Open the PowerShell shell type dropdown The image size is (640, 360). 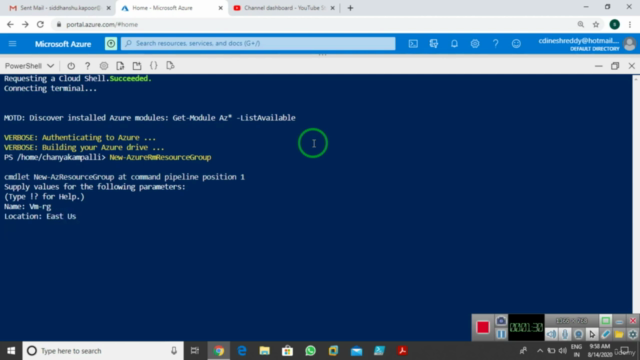point(29,66)
